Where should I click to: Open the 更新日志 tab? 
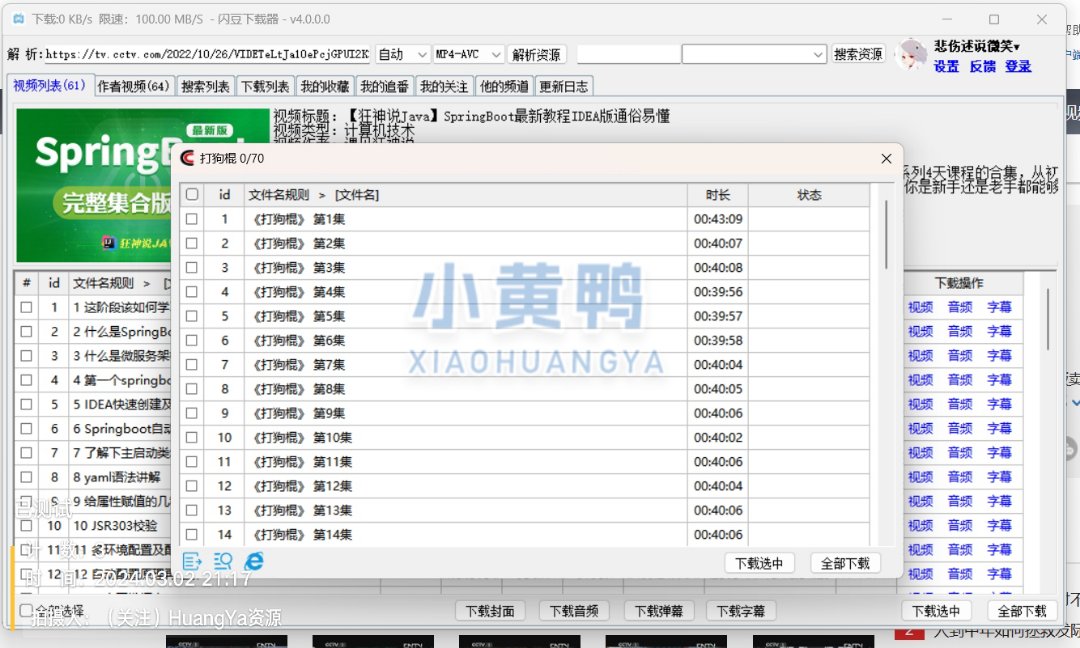coord(564,87)
